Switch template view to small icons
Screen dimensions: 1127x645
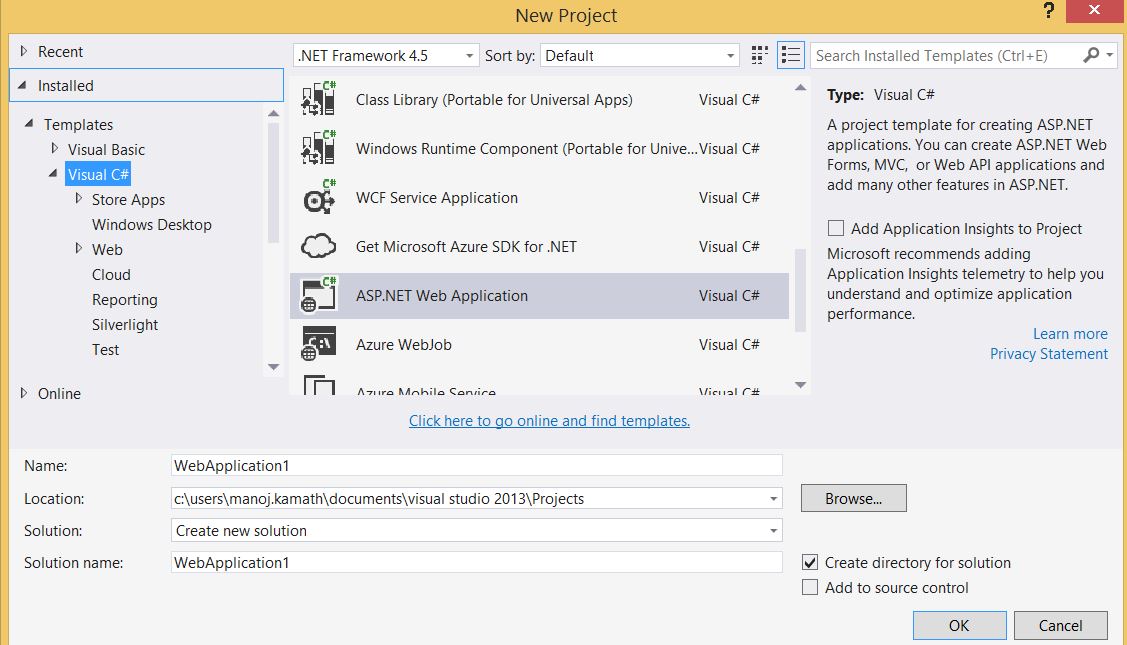pos(758,54)
